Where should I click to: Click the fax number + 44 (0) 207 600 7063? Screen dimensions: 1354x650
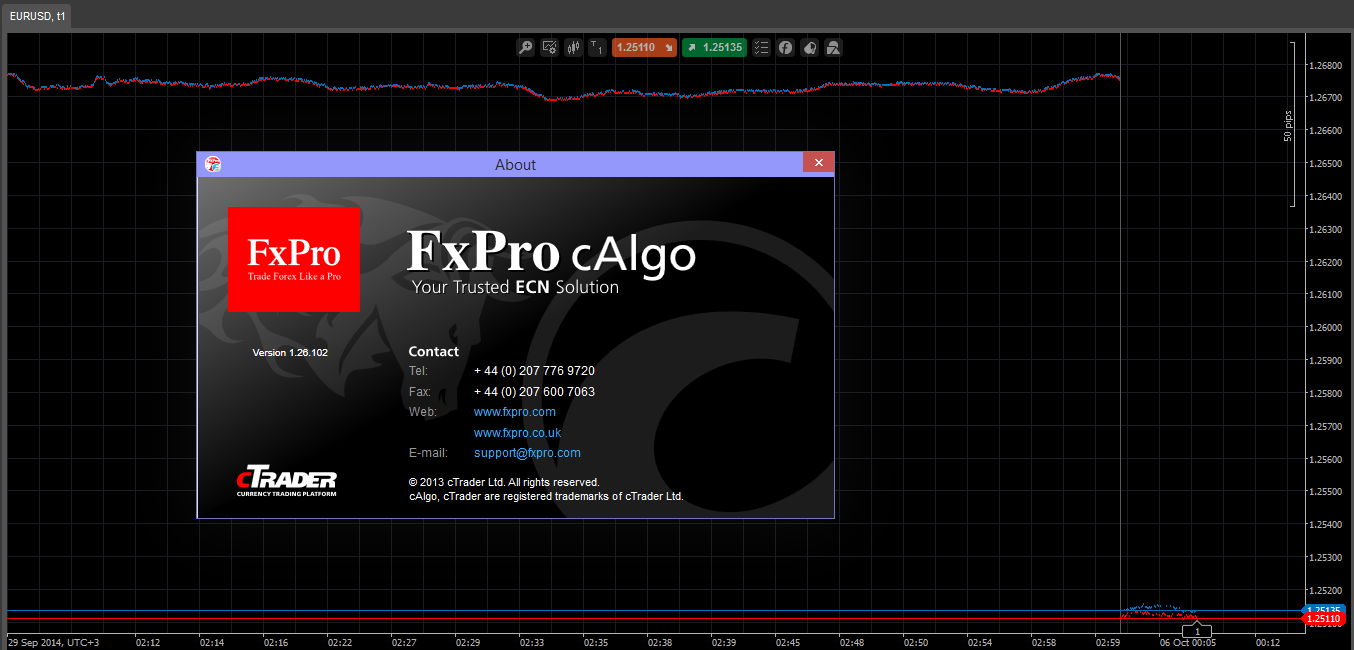tap(534, 392)
